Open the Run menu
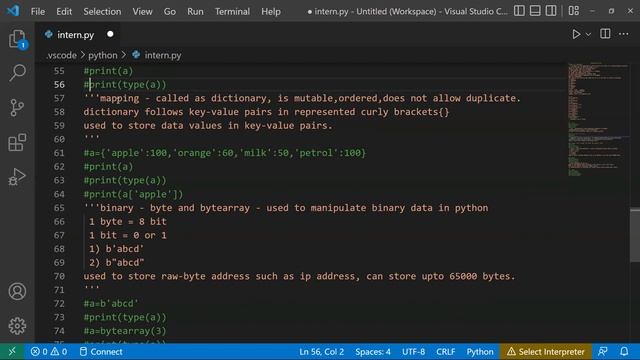This screenshot has height=360, width=640. 195,11
